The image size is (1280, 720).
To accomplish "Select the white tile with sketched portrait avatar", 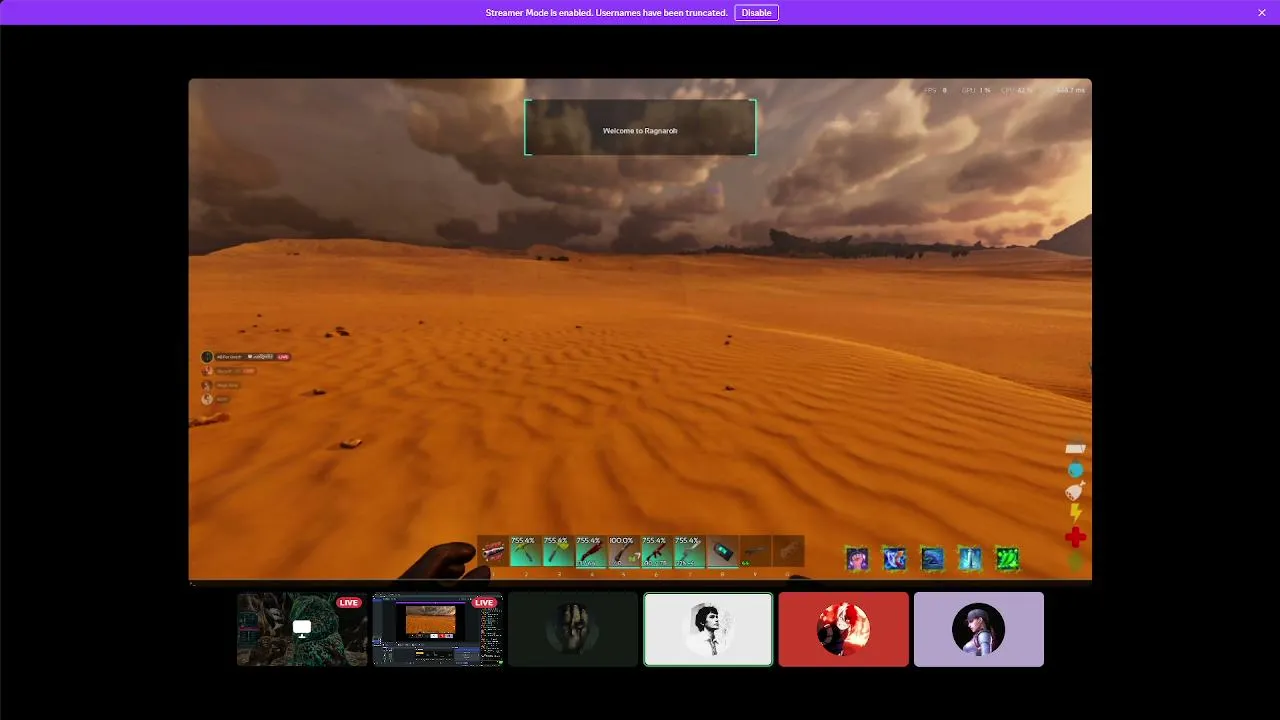I will point(708,629).
